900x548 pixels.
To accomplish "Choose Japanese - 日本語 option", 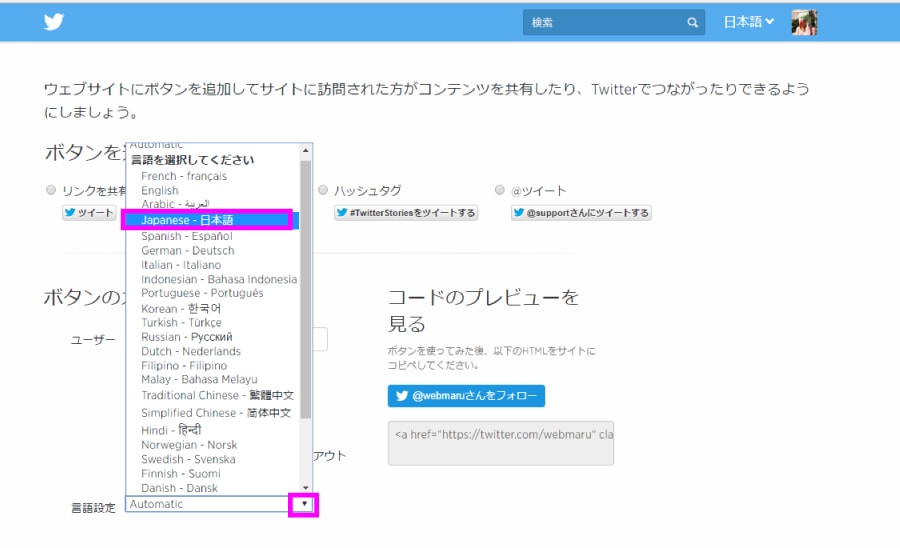I will coord(212,220).
